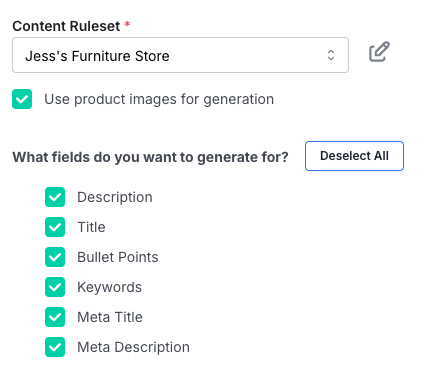Uncheck the Description field checkbox
The height and width of the screenshot is (384, 432).
pyautogui.click(x=55, y=197)
